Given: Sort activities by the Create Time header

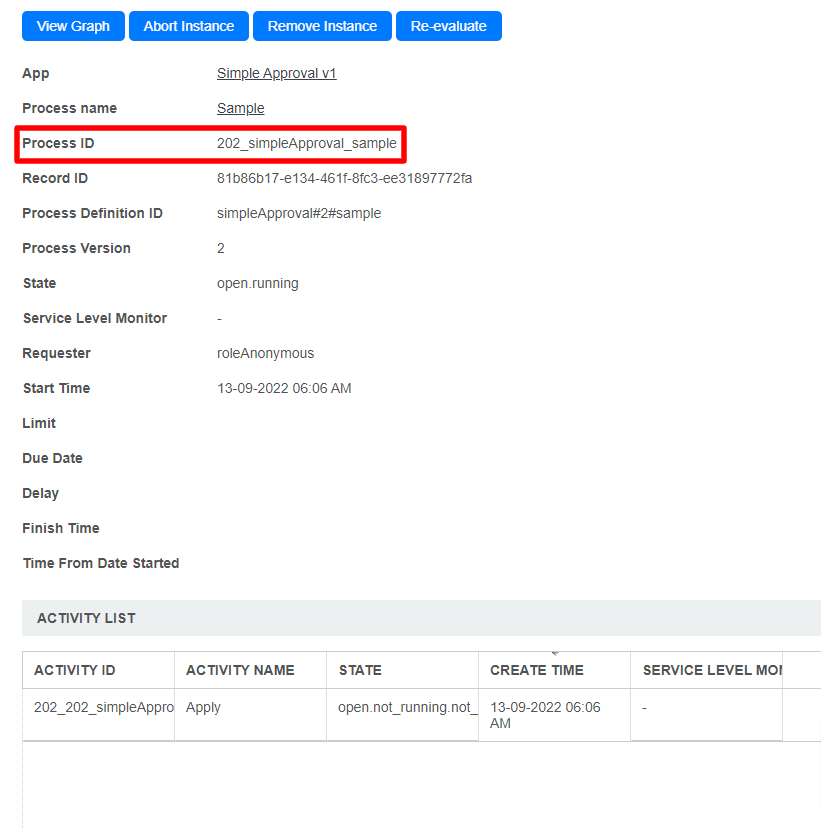Looking at the screenshot, I should coord(536,670).
